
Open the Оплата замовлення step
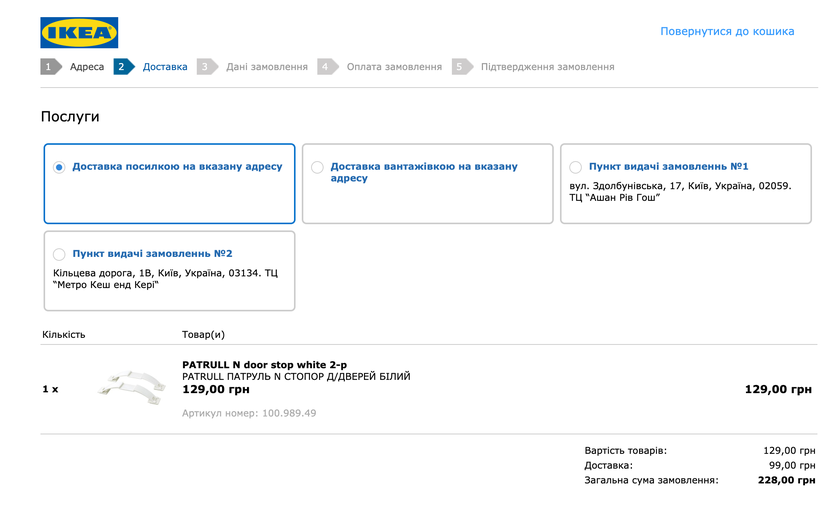394,67
